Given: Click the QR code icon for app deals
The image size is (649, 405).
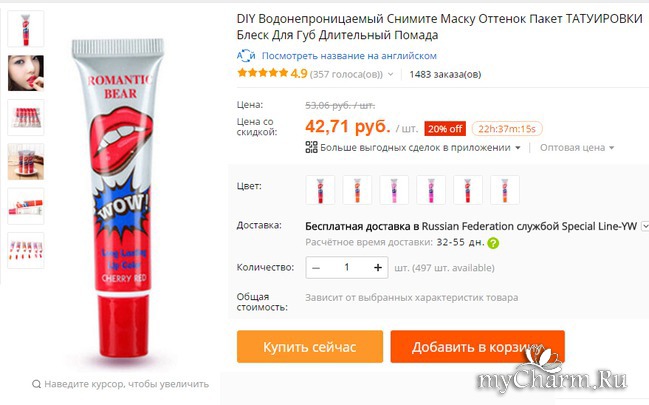Looking at the screenshot, I should (x=311, y=147).
